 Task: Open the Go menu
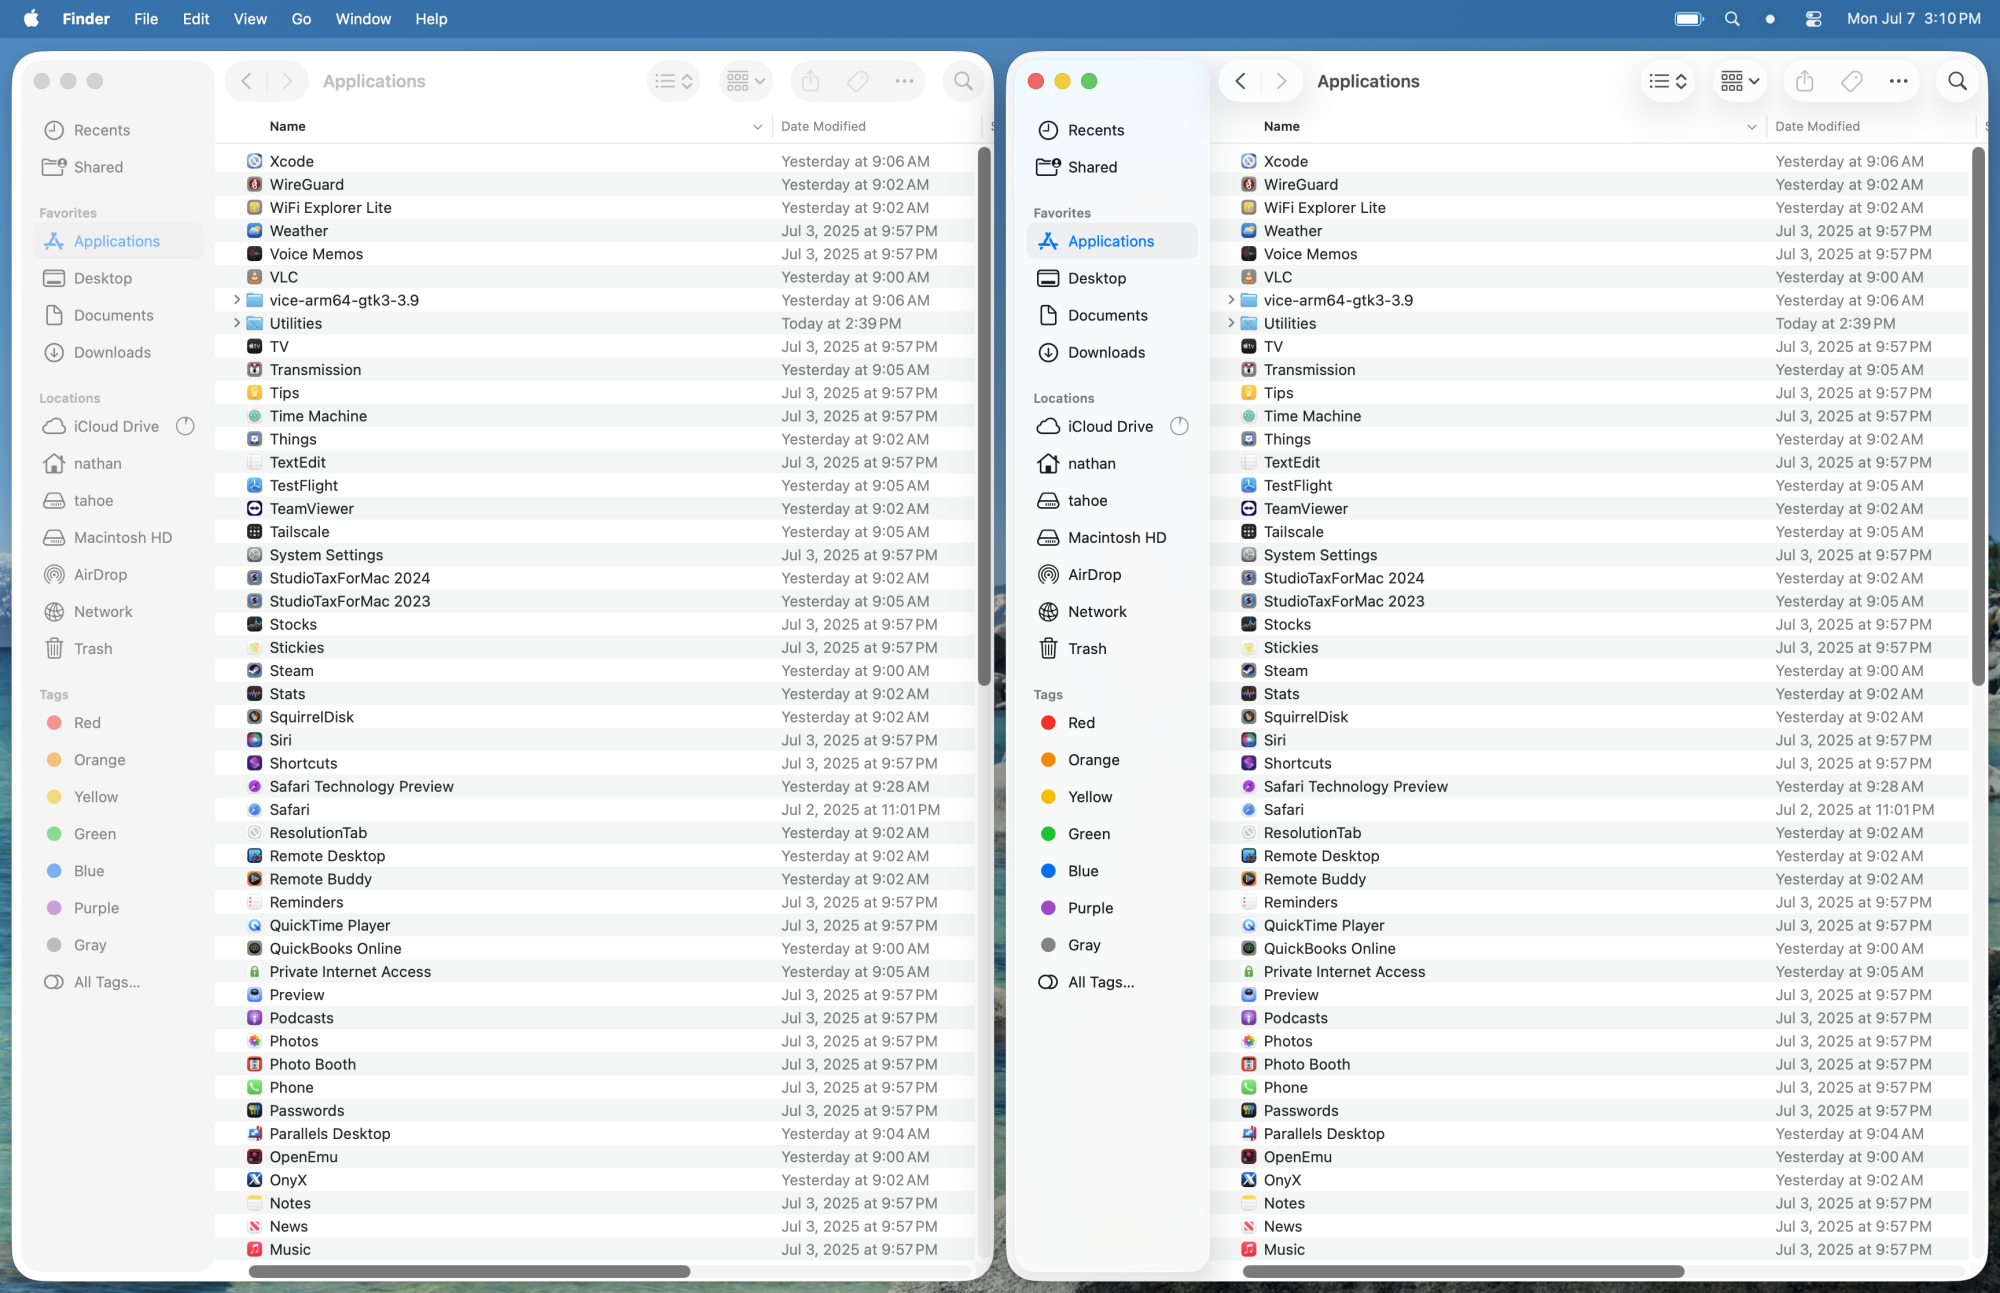(301, 19)
